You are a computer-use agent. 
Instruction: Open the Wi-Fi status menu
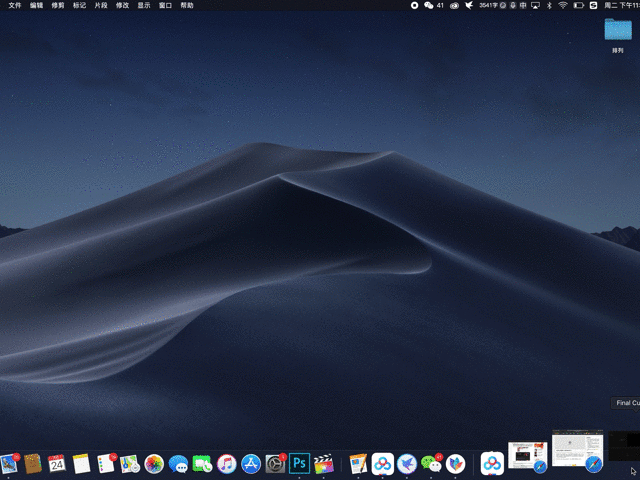(x=563, y=5)
